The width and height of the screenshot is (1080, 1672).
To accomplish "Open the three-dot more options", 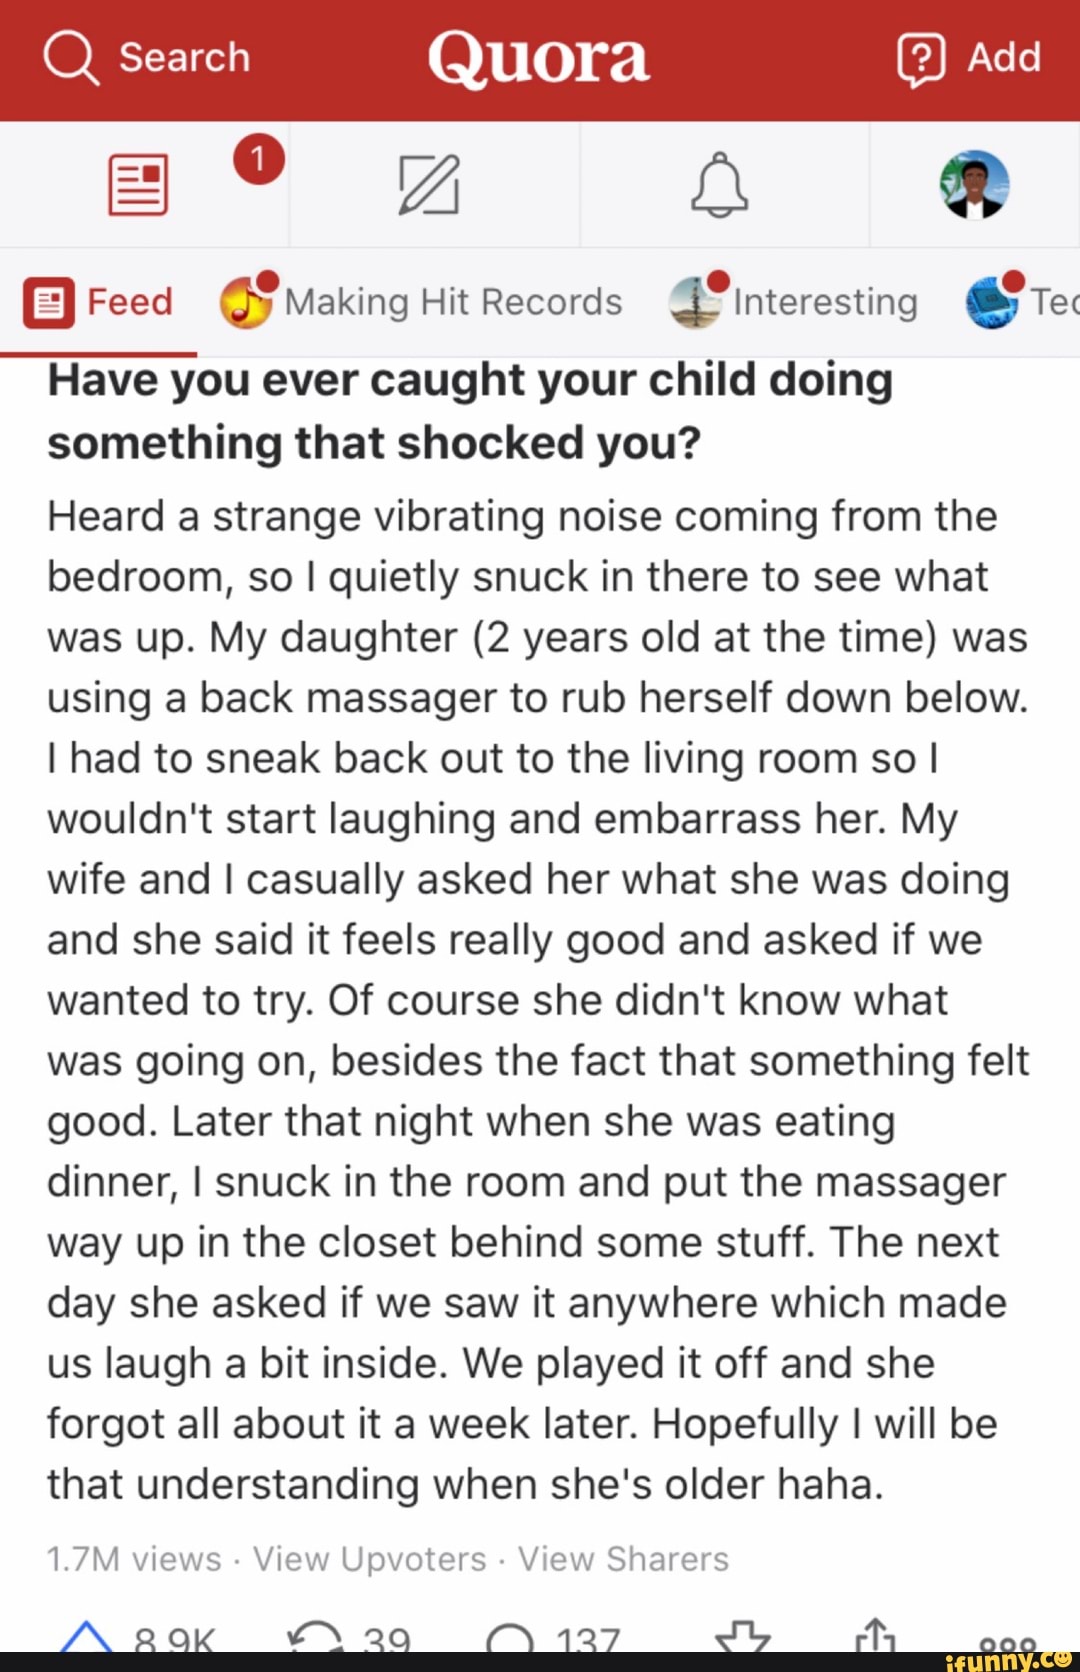I will point(1007,1640).
